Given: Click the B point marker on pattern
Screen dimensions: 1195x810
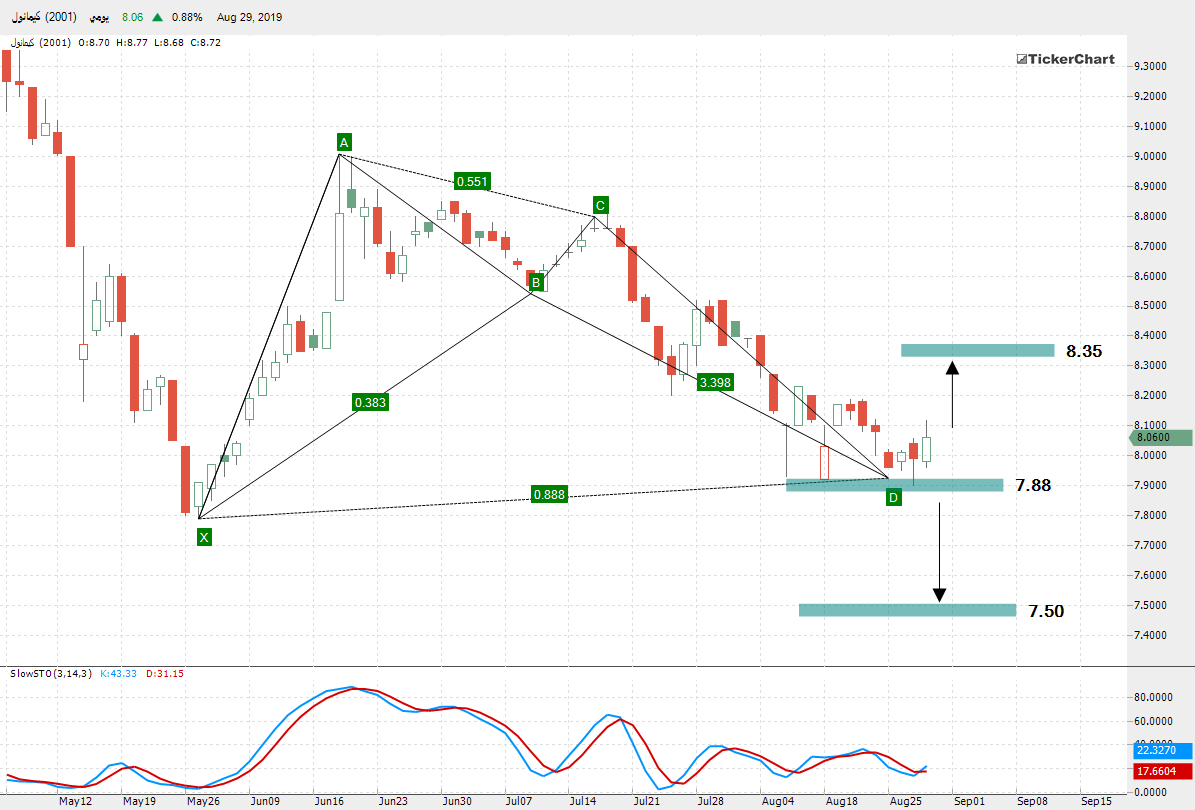Looking at the screenshot, I should pos(536,283).
